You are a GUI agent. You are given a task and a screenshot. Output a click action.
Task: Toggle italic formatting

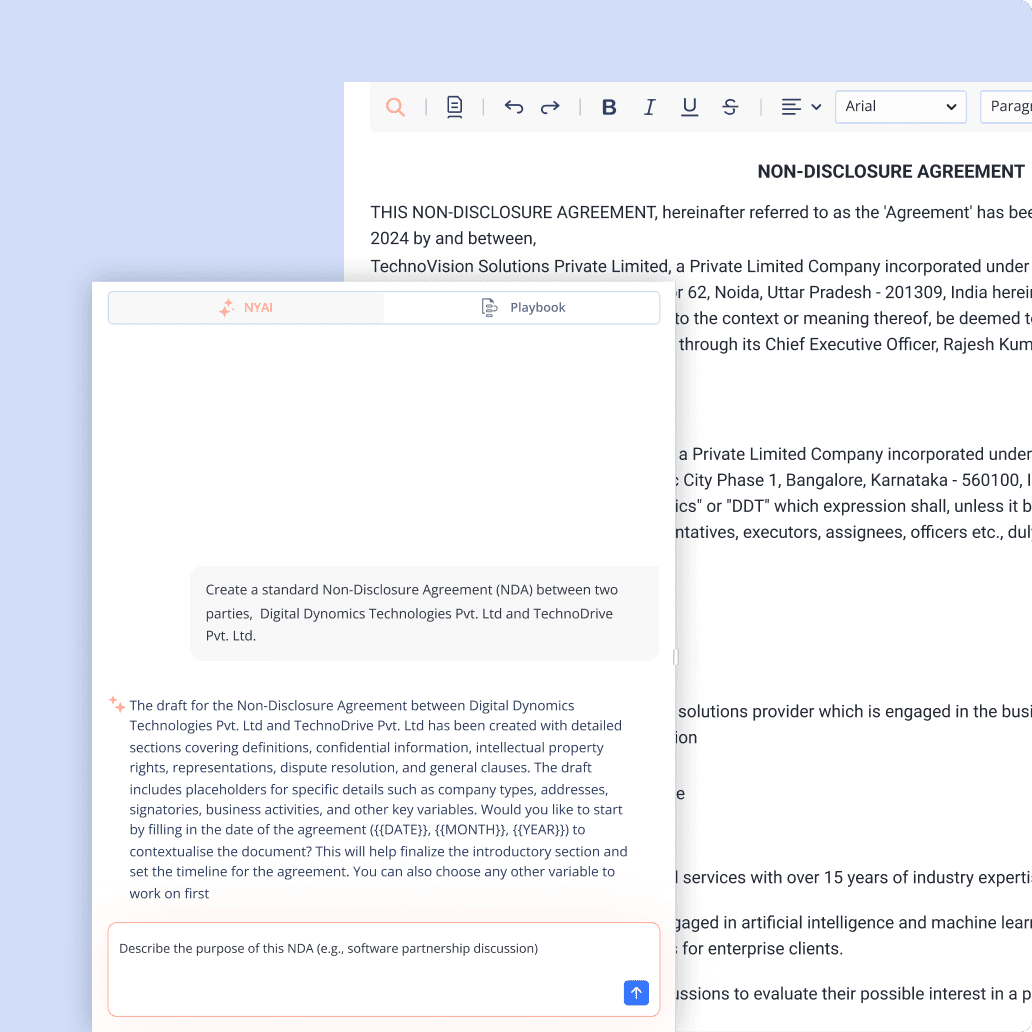point(649,107)
